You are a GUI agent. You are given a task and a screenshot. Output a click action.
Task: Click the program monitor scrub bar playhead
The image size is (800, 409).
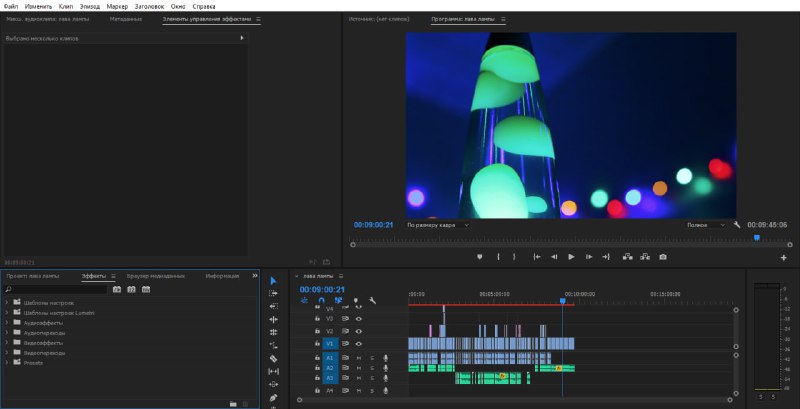[x=756, y=238]
